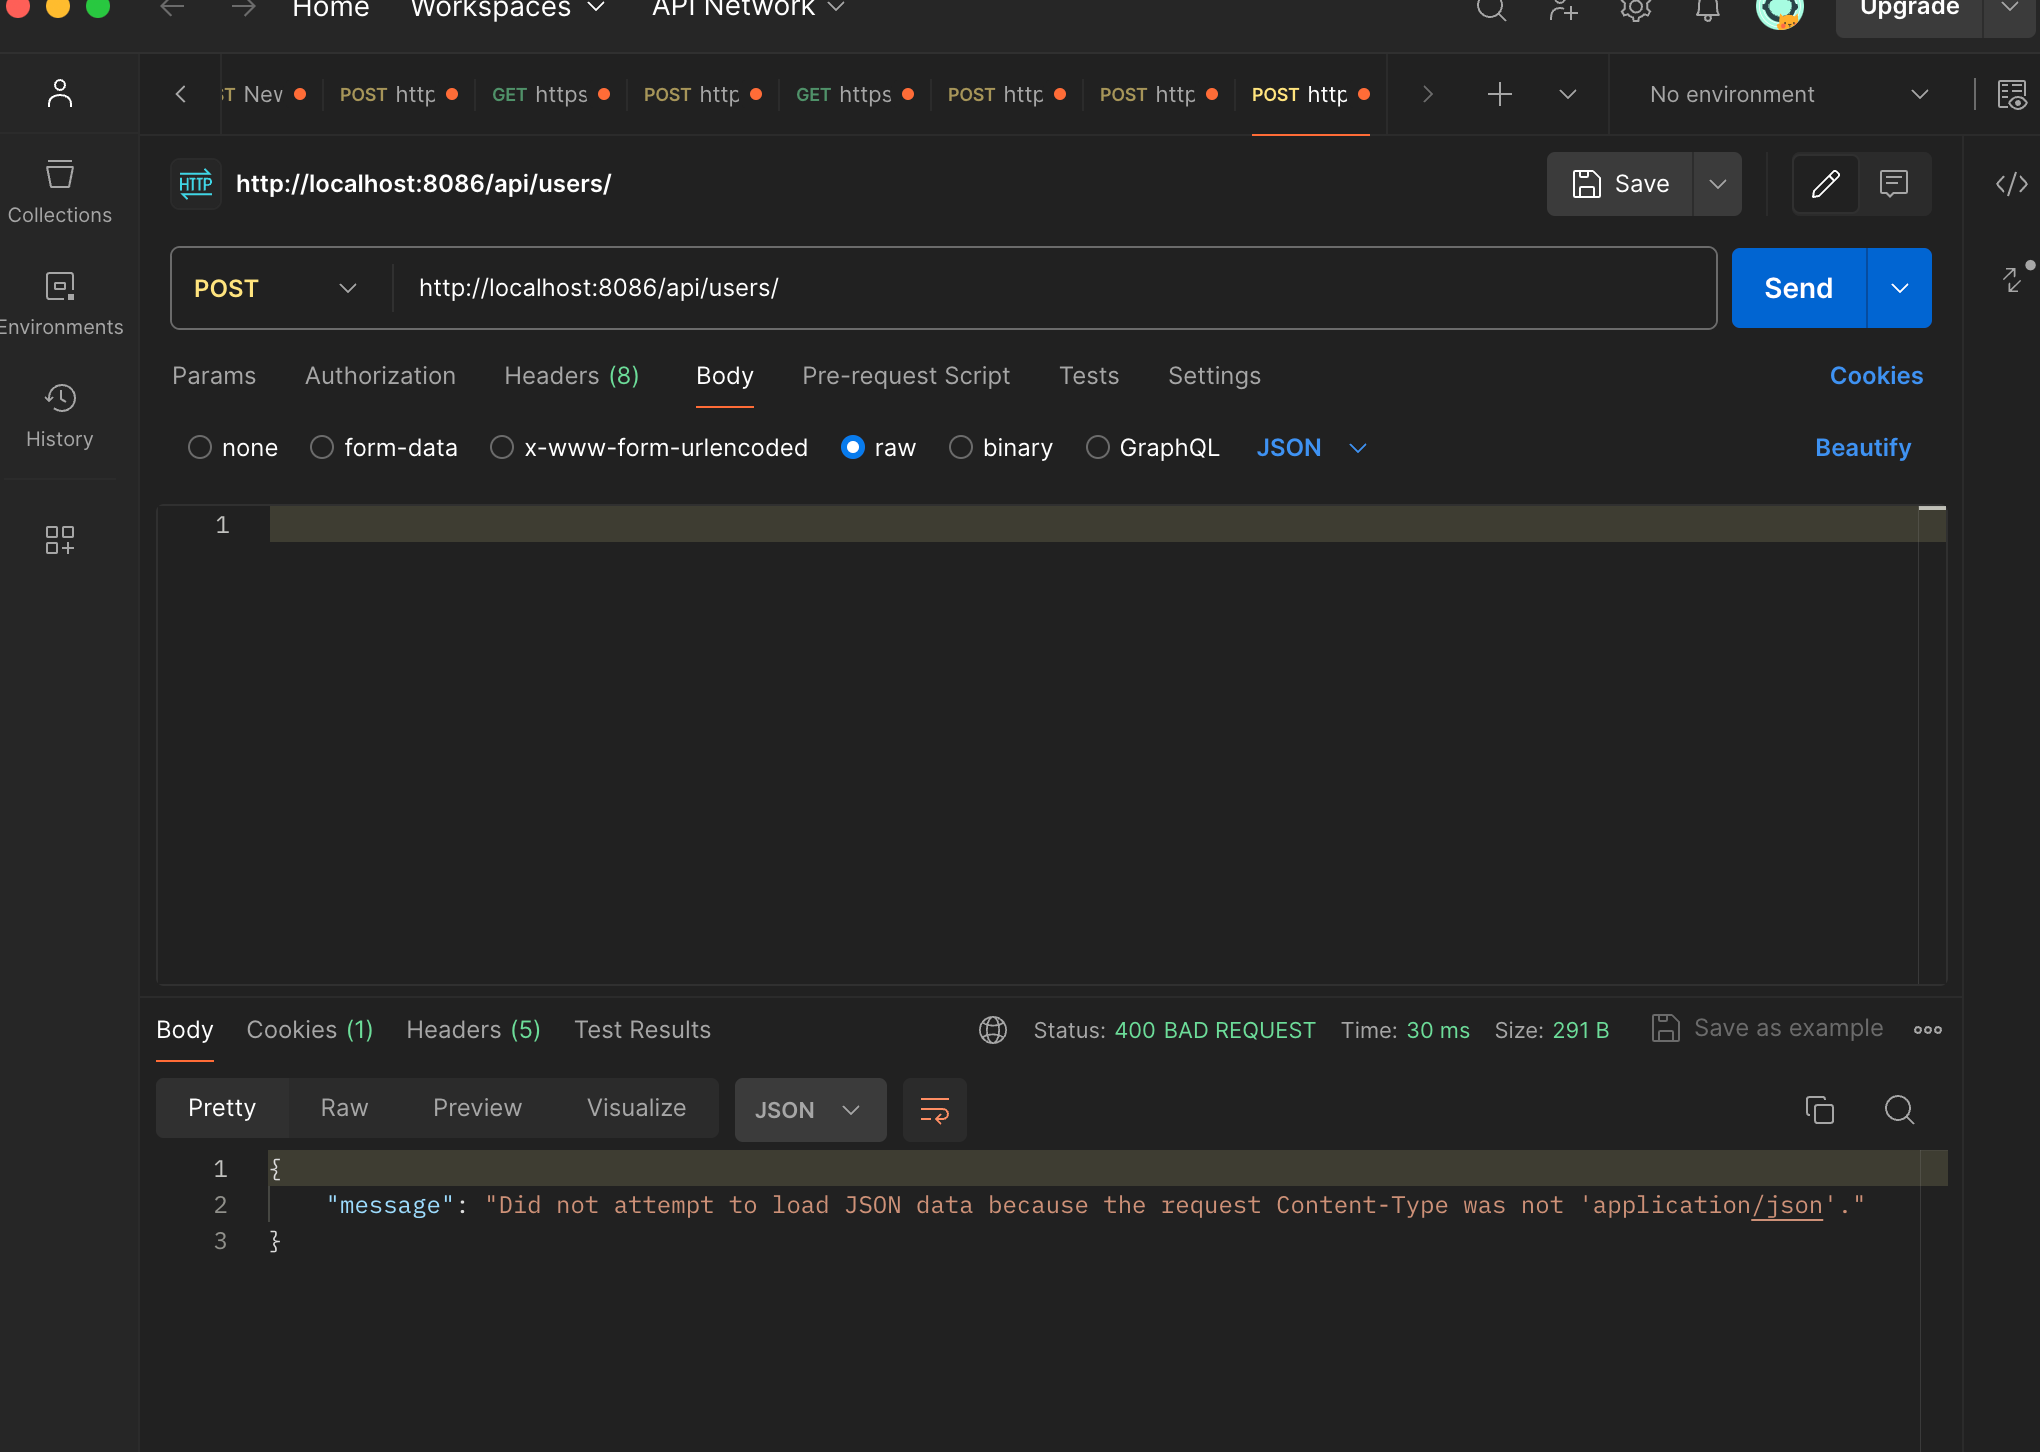Click the Save request button
The image size is (2040, 1452).
[1620, 184]
